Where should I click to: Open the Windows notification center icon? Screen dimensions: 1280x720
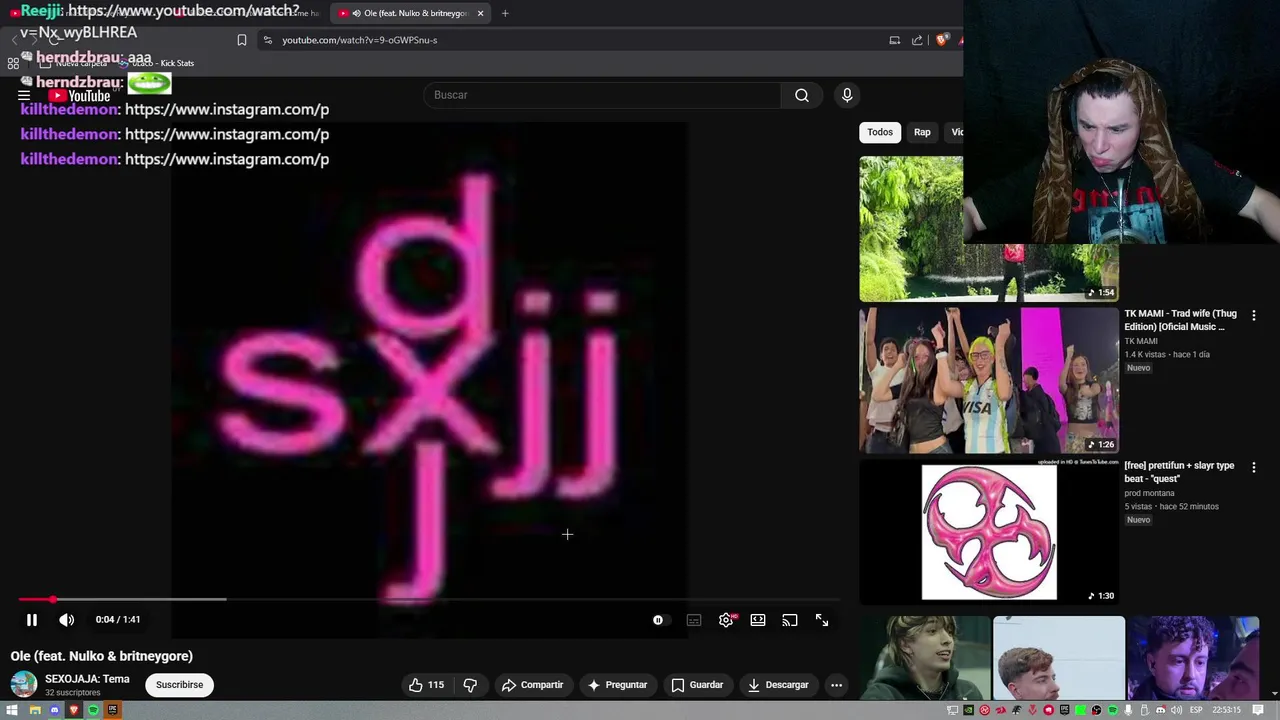(1258, 710)
